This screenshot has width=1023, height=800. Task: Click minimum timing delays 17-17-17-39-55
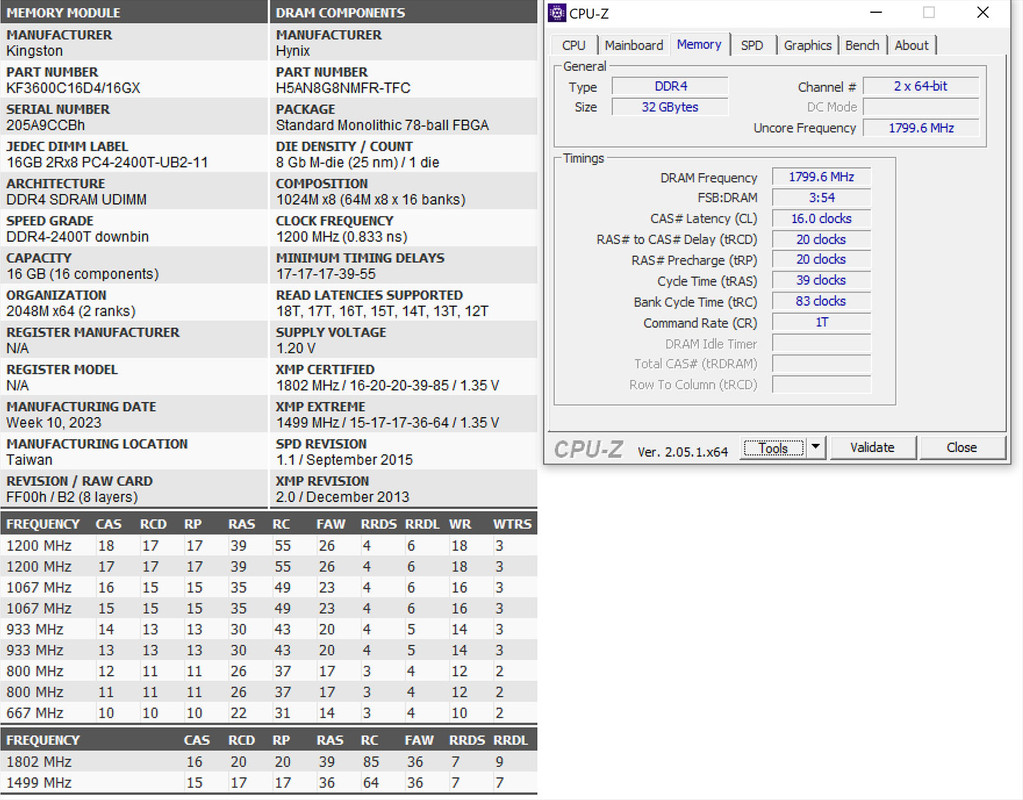point(326,274)
